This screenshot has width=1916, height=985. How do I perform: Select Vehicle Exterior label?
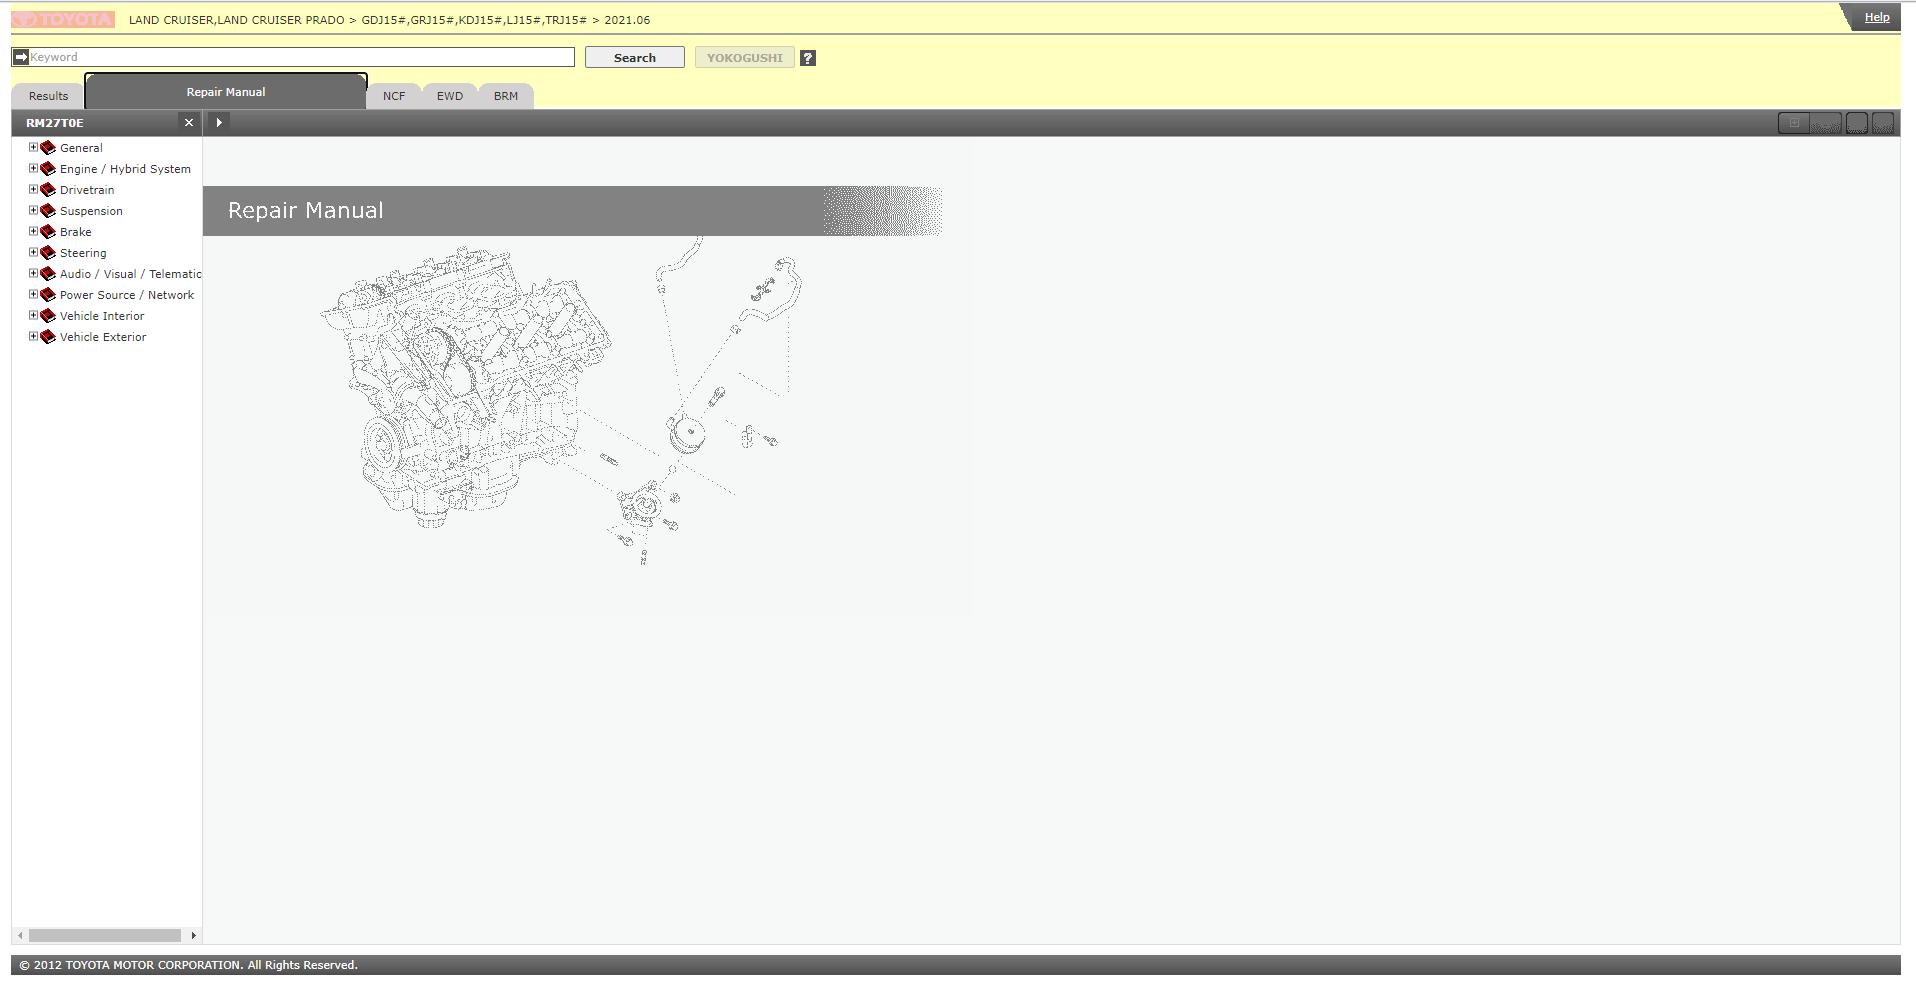[103, 337]
